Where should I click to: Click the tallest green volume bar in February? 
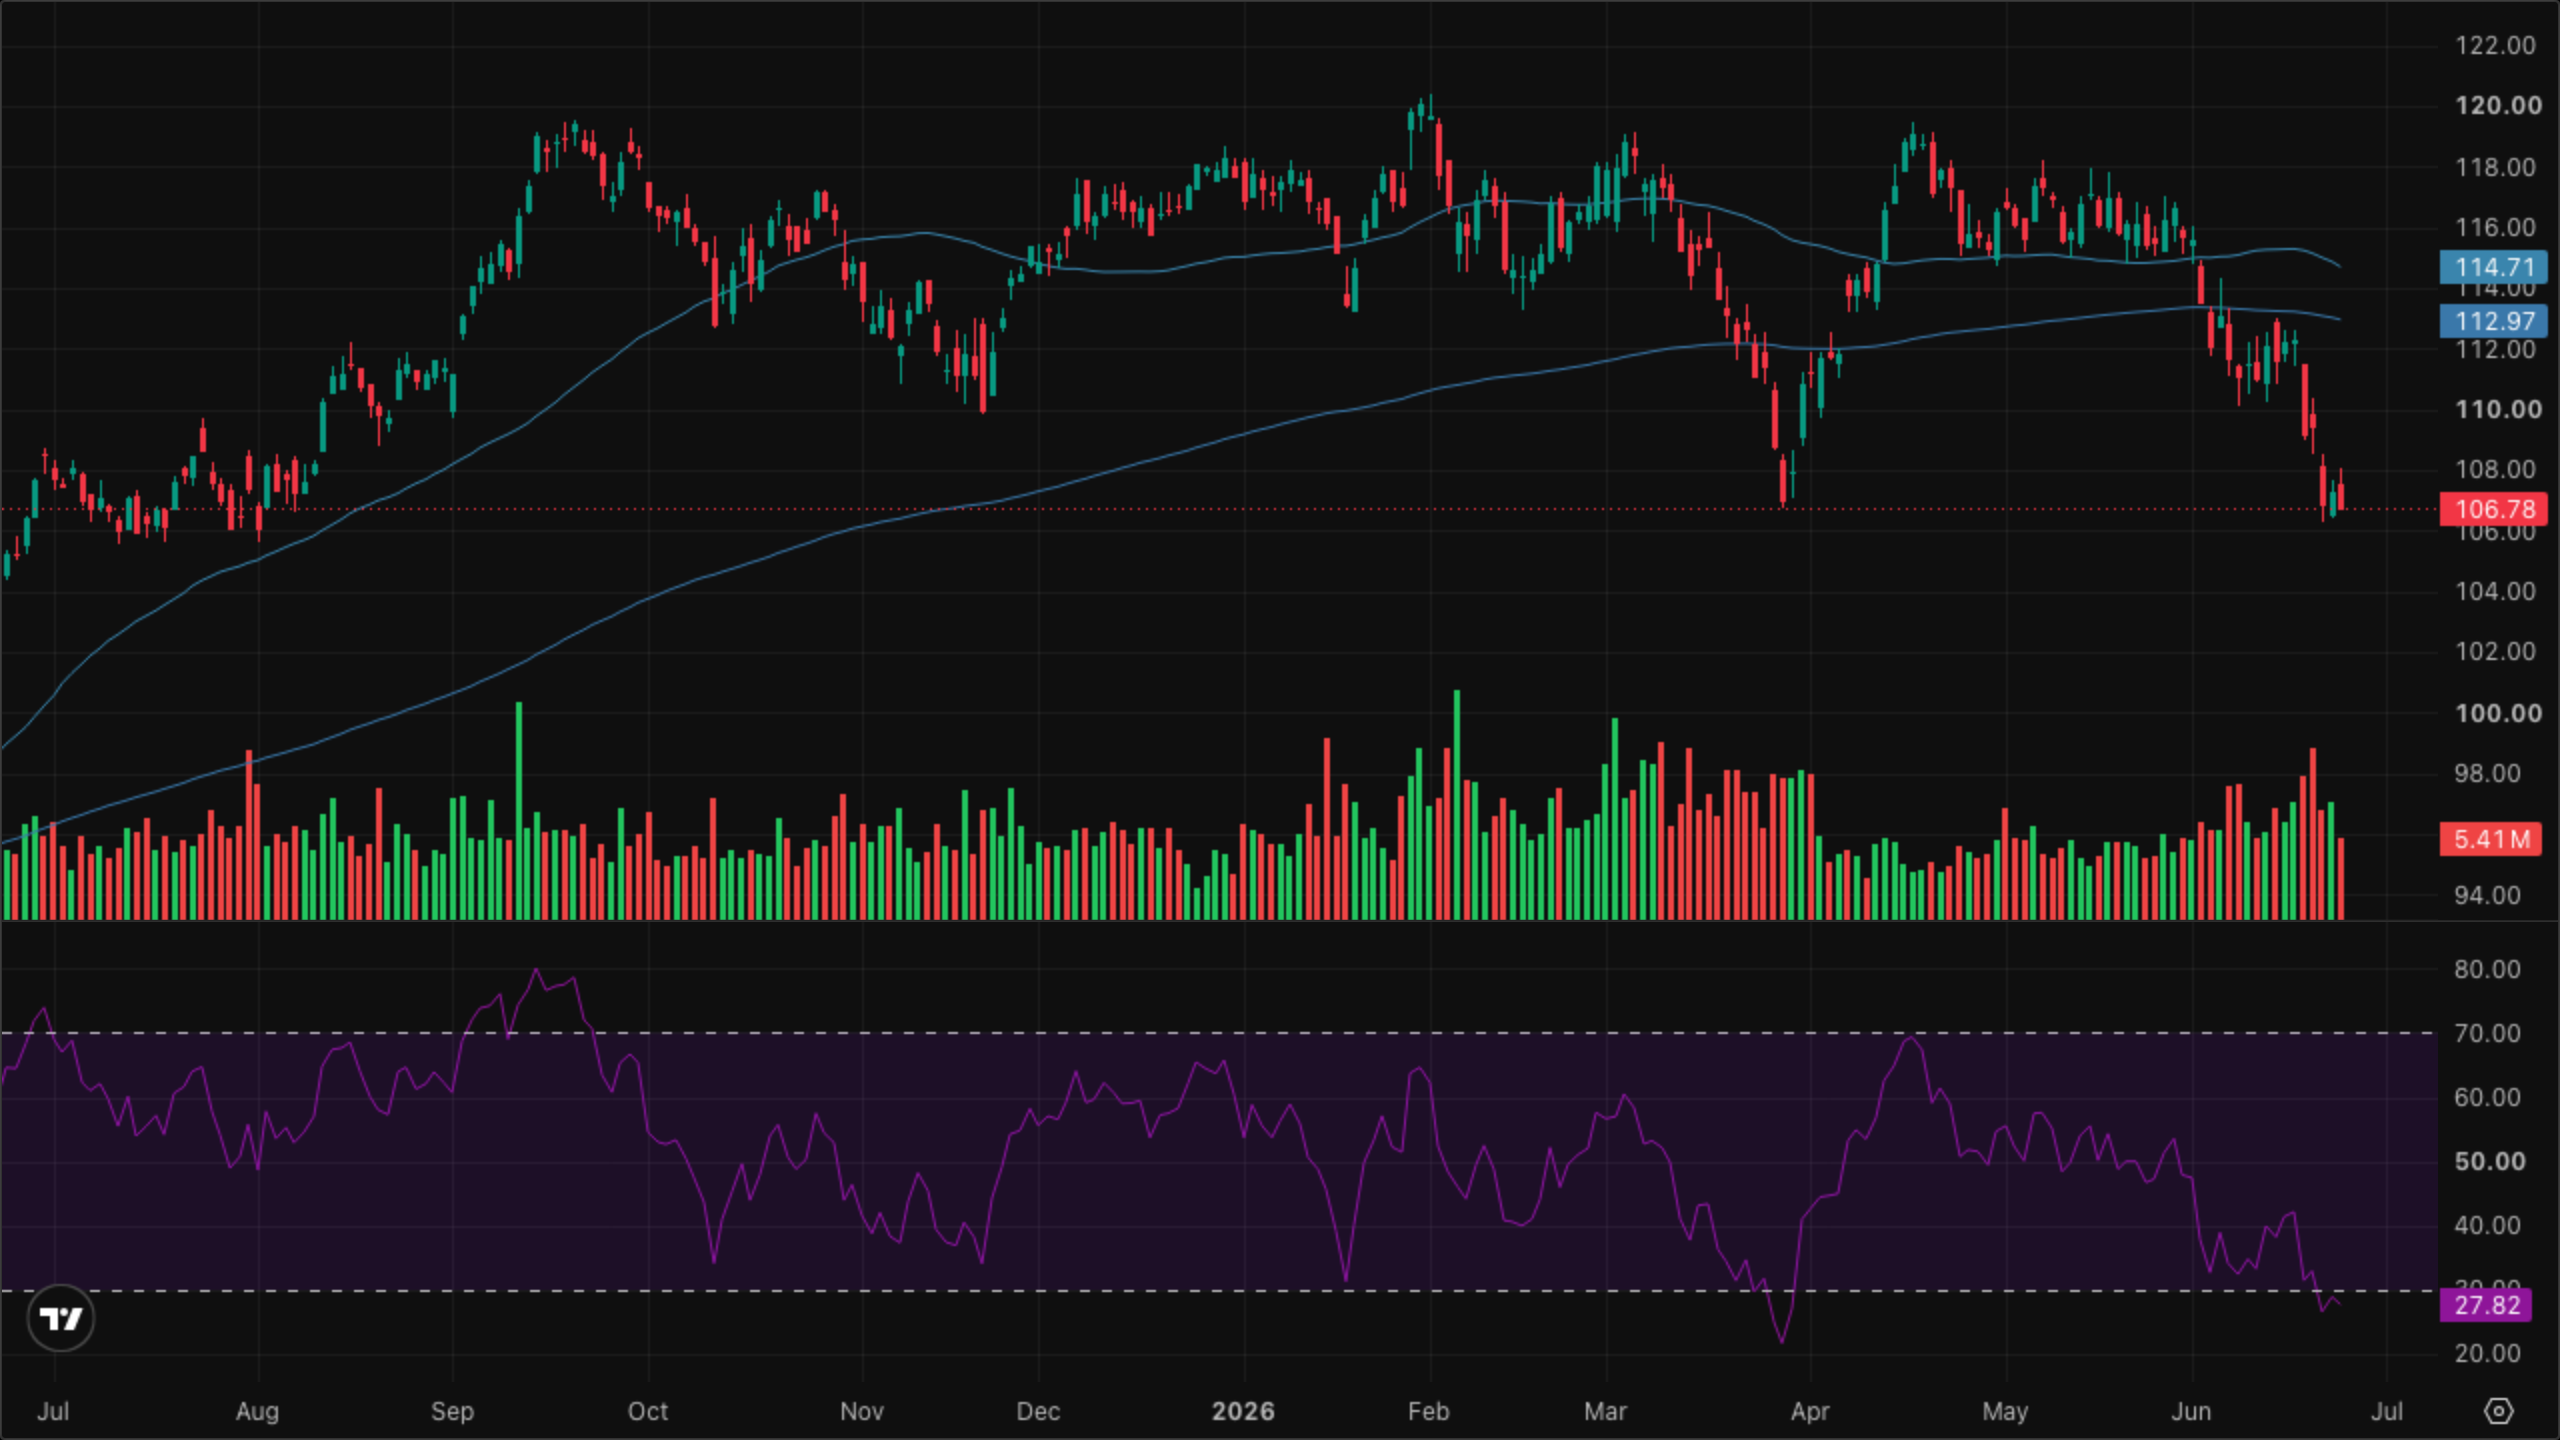click(1456, 805)
